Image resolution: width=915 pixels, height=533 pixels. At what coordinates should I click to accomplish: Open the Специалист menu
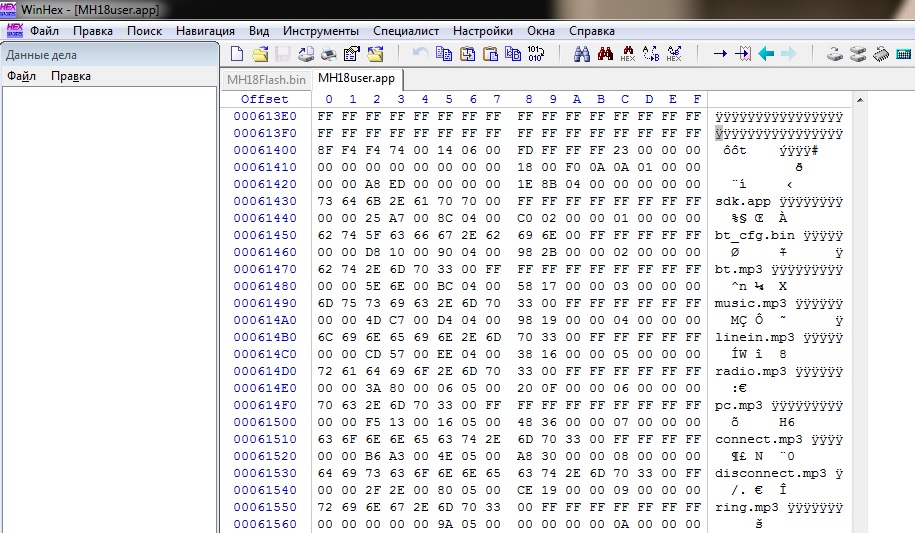406,31
